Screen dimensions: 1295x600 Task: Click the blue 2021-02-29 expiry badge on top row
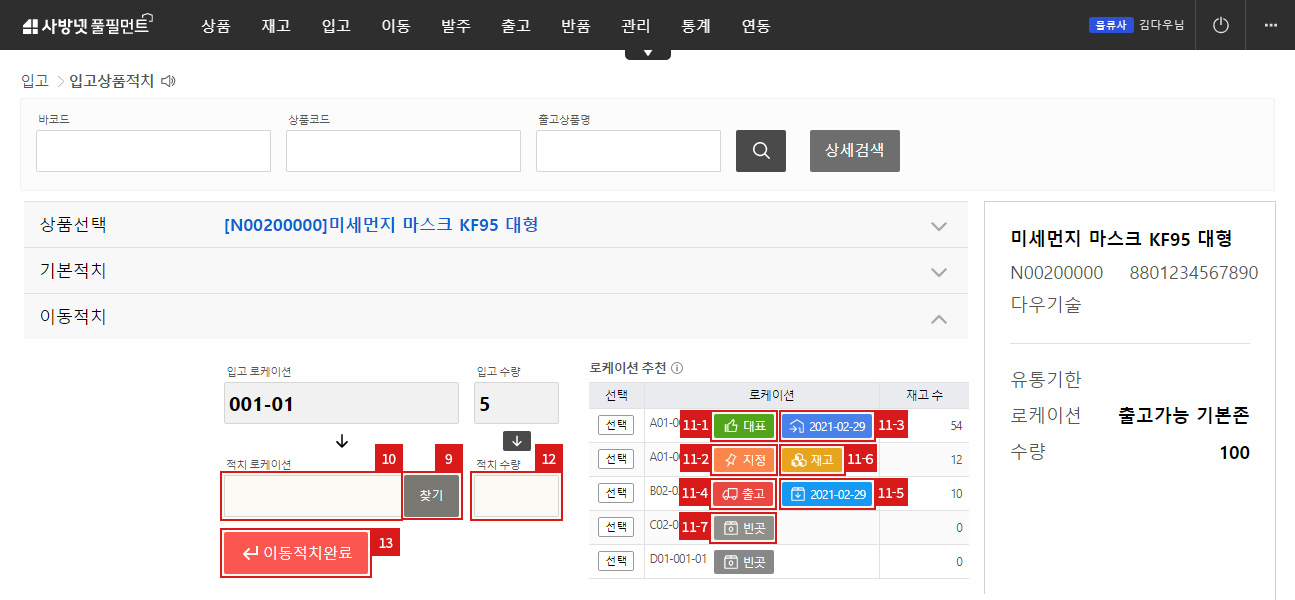click(x=828, y=425)
